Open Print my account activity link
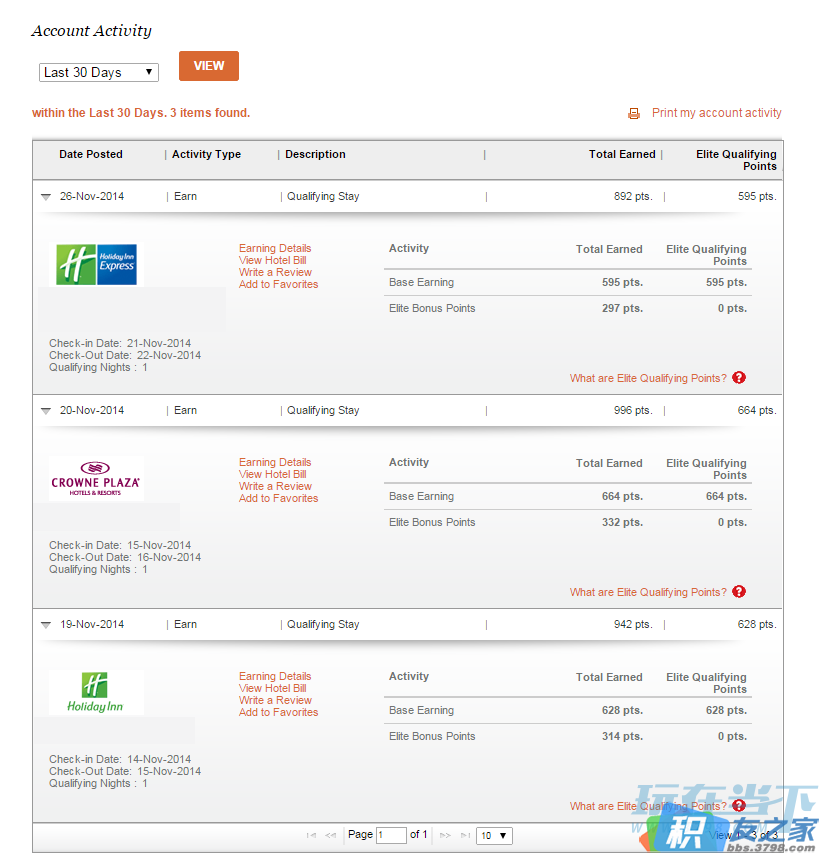This screenshot has height=859, width=824. pos(716,113)
